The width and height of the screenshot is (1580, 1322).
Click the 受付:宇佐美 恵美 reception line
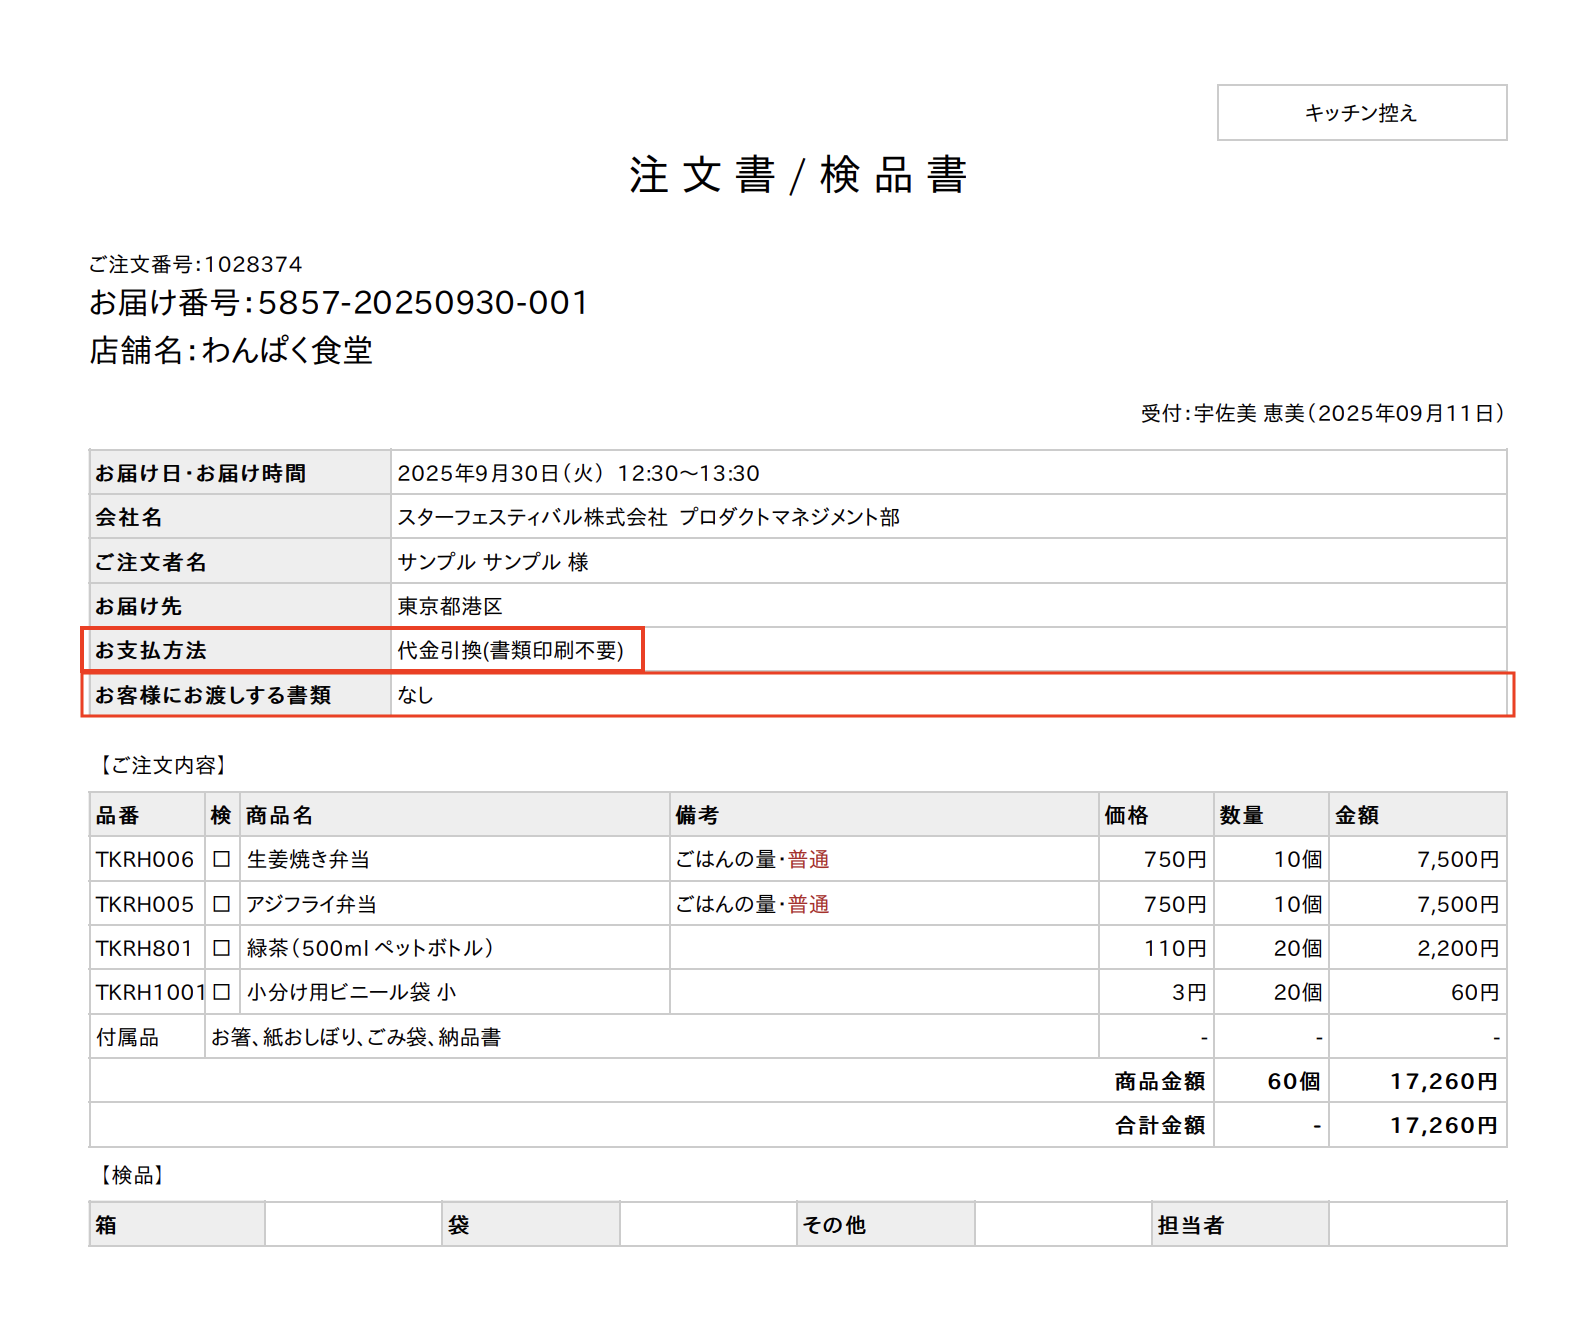[1323, 414]
